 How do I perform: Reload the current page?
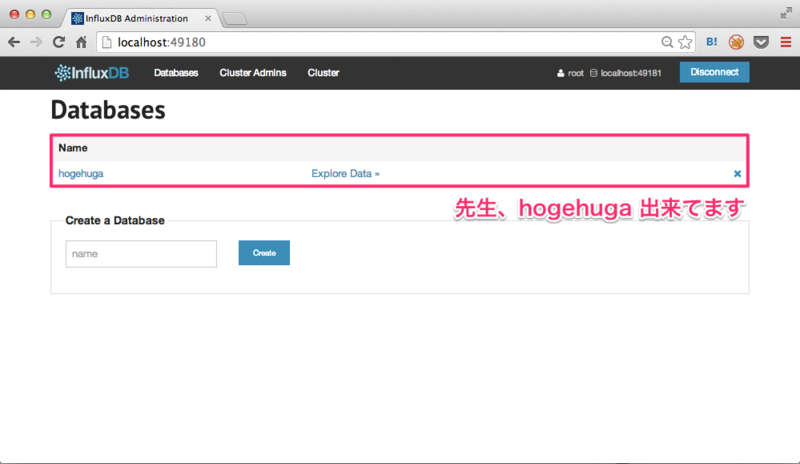[x=59, y=42]
